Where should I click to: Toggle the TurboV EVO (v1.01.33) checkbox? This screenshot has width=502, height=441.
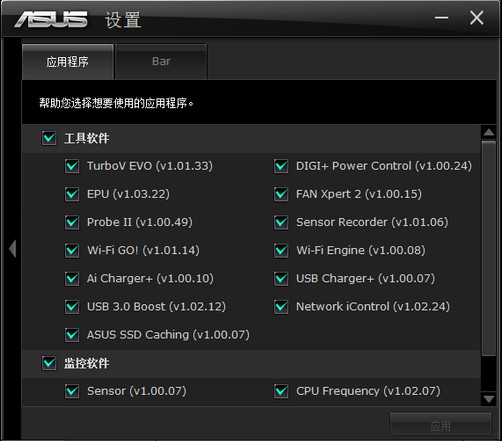72,166
